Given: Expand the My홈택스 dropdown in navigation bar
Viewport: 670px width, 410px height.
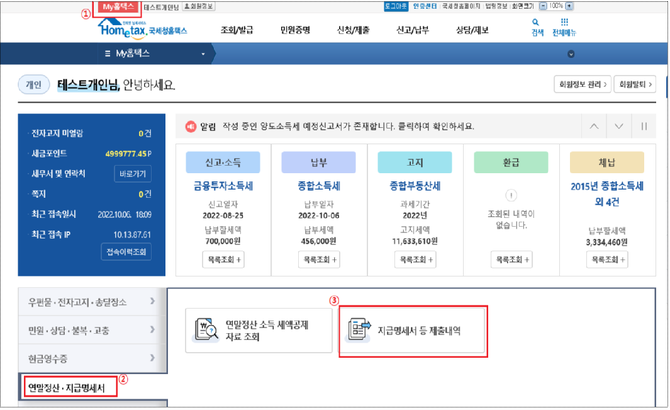Looking at the screenshot, I should (x=203, y=52).
